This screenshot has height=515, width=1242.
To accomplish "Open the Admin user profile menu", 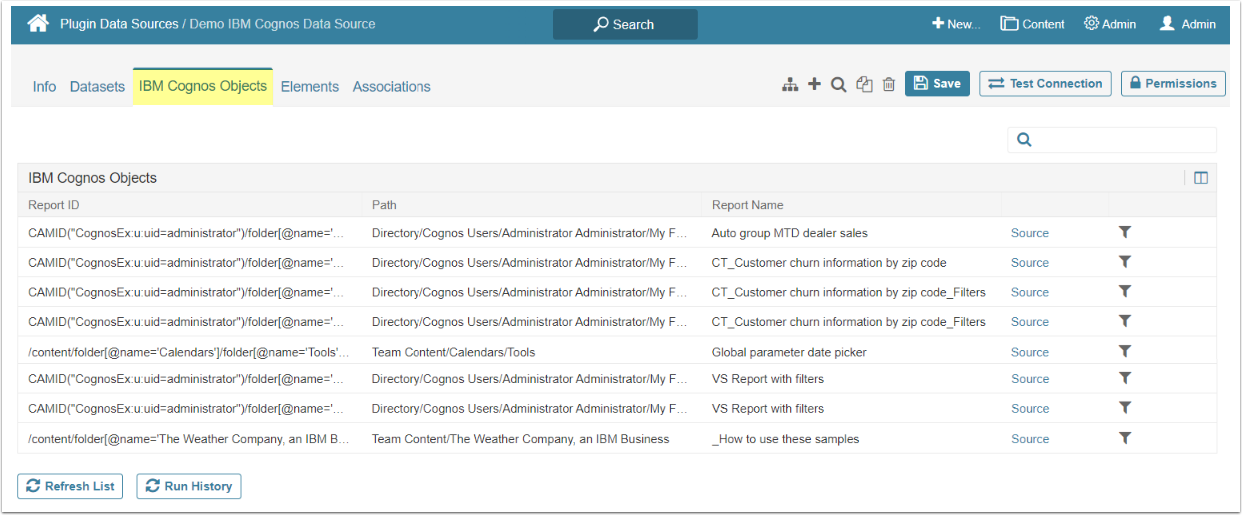I will pos(1187,24).
